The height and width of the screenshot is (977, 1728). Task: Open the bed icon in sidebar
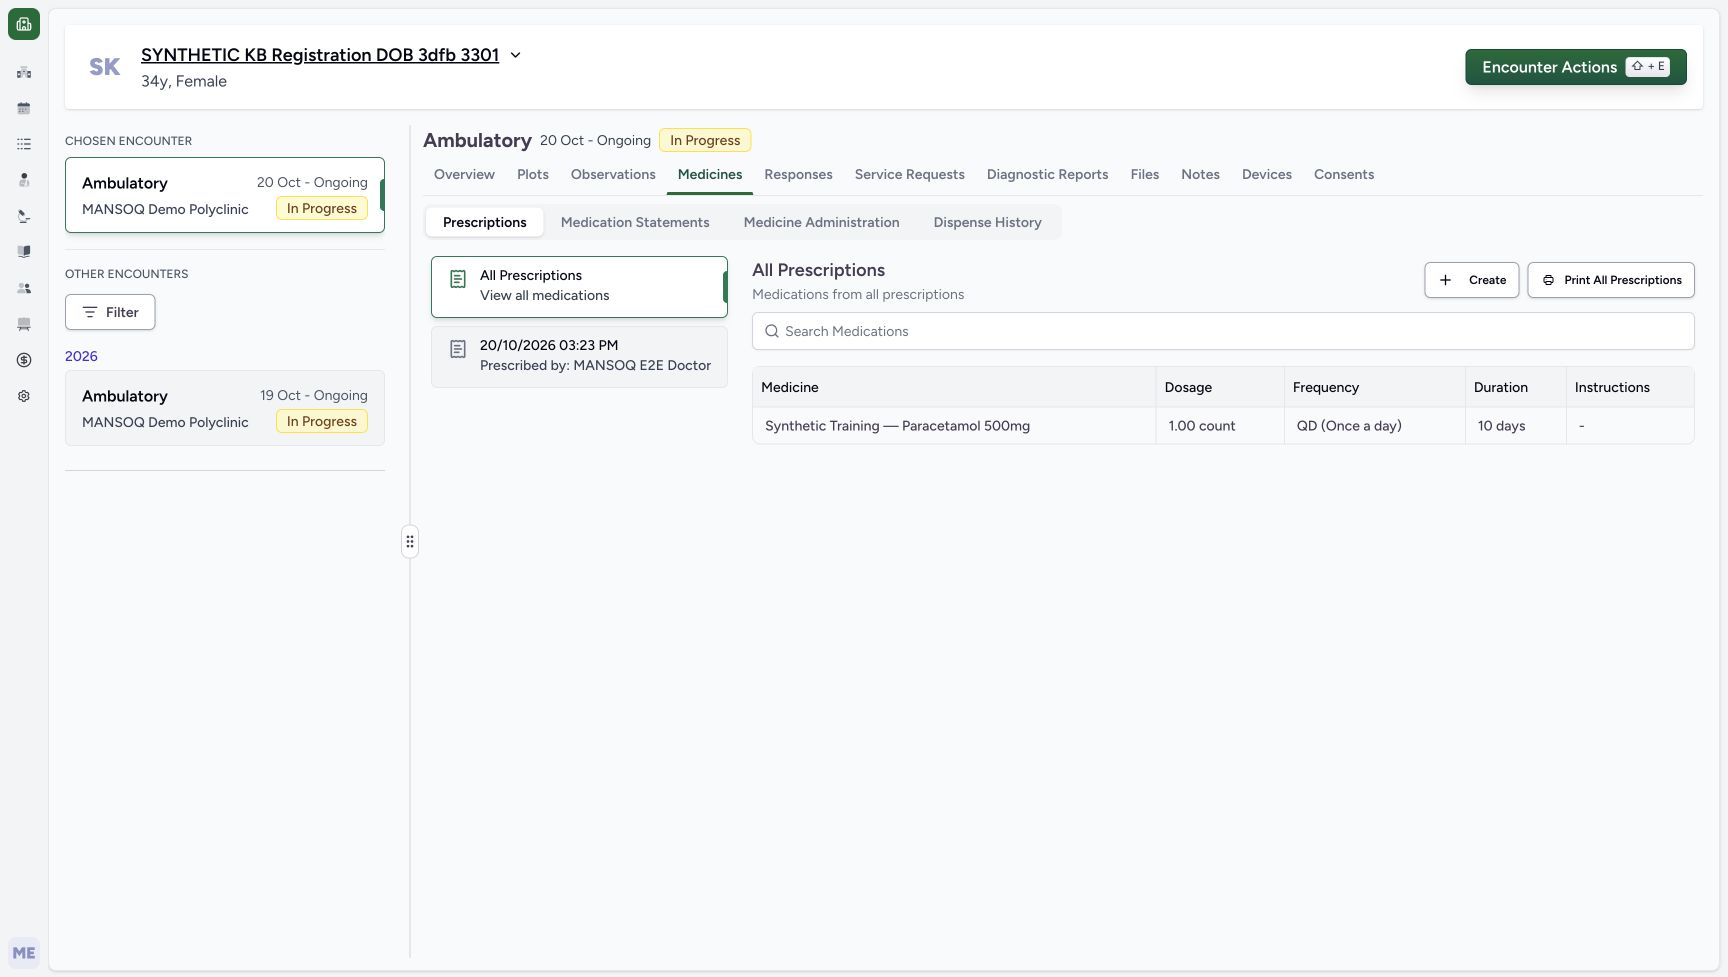(x=24, y=324)
